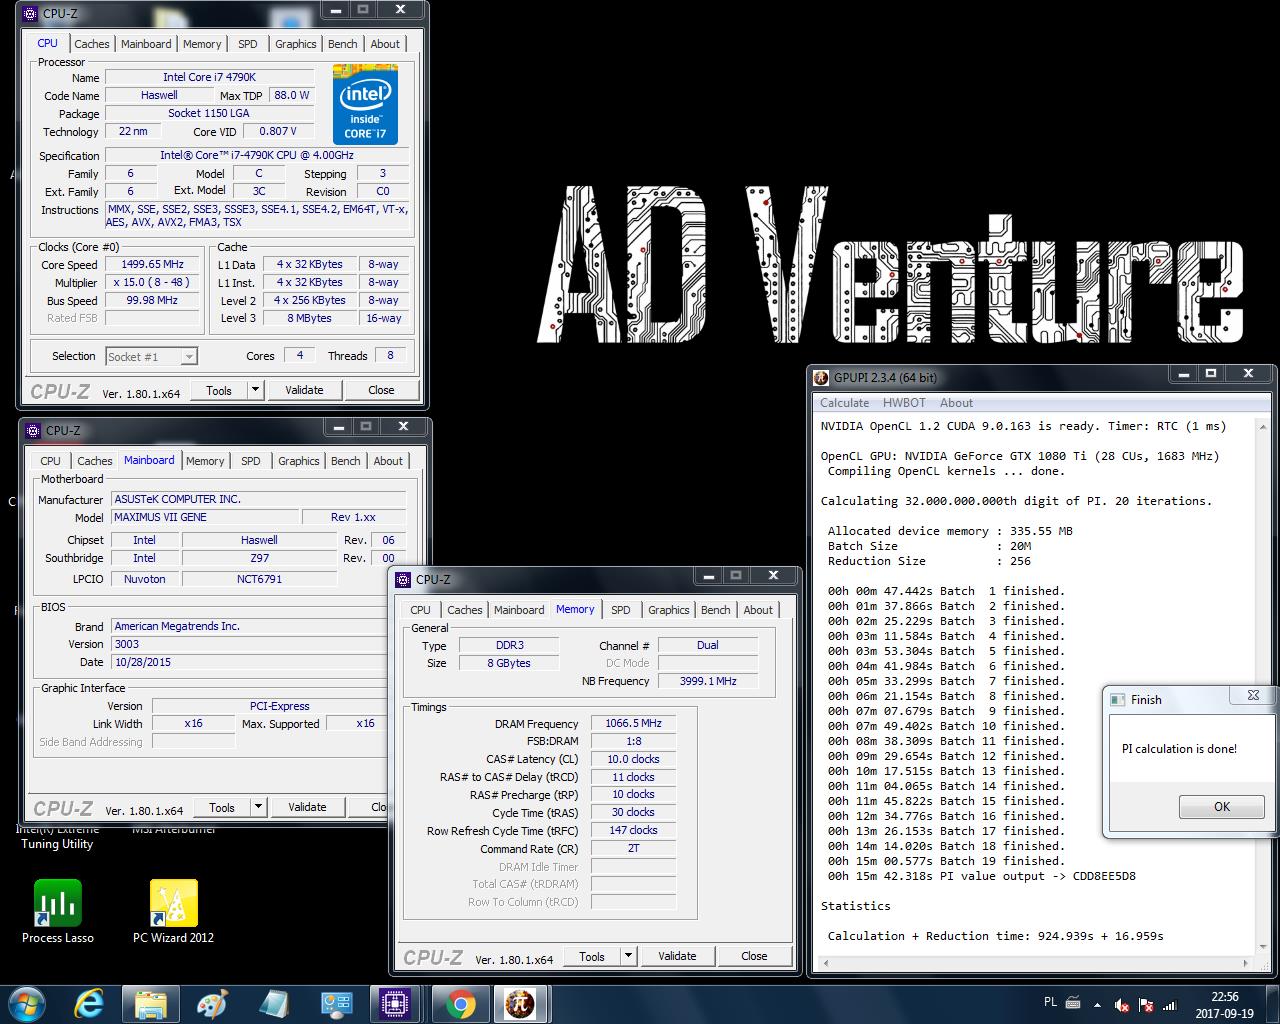Switch to CPU-Z purple chip taskbar icon
Screen dimensions: 1280x1024
(397, 1004)
